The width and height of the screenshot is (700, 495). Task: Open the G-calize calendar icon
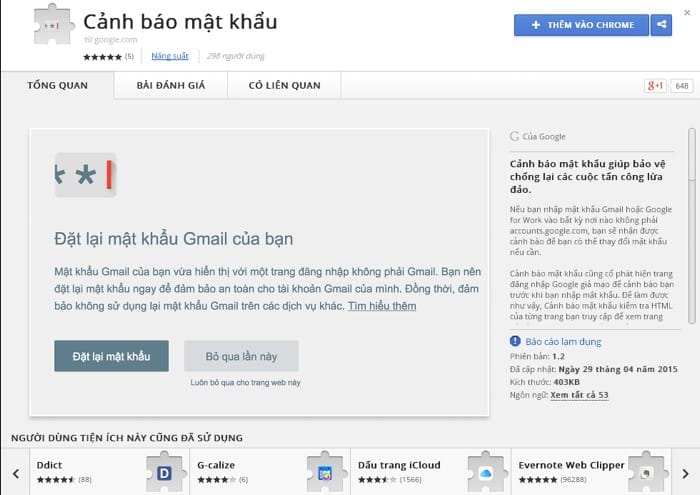click(324, 472)
